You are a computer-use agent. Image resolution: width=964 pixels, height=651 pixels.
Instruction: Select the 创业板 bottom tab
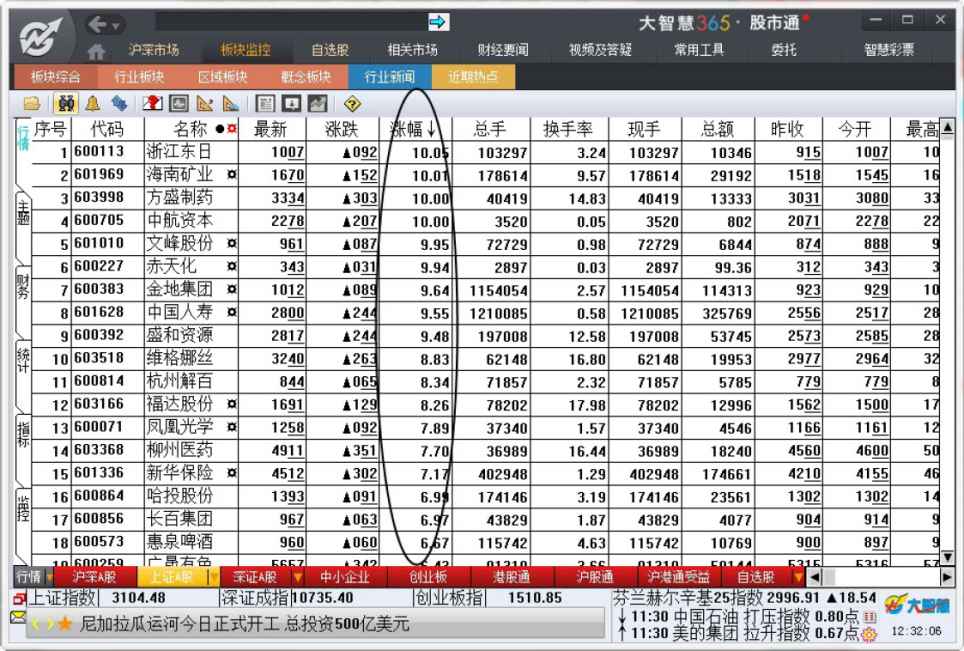tap(429, 577)
